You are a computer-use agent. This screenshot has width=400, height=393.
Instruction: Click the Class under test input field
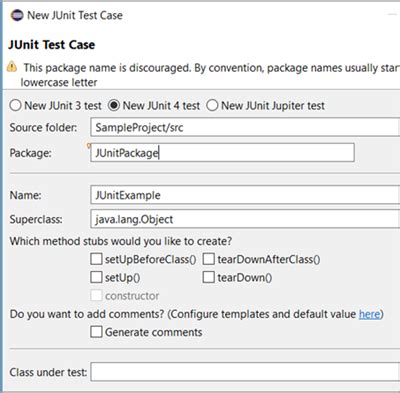[245, 372]
